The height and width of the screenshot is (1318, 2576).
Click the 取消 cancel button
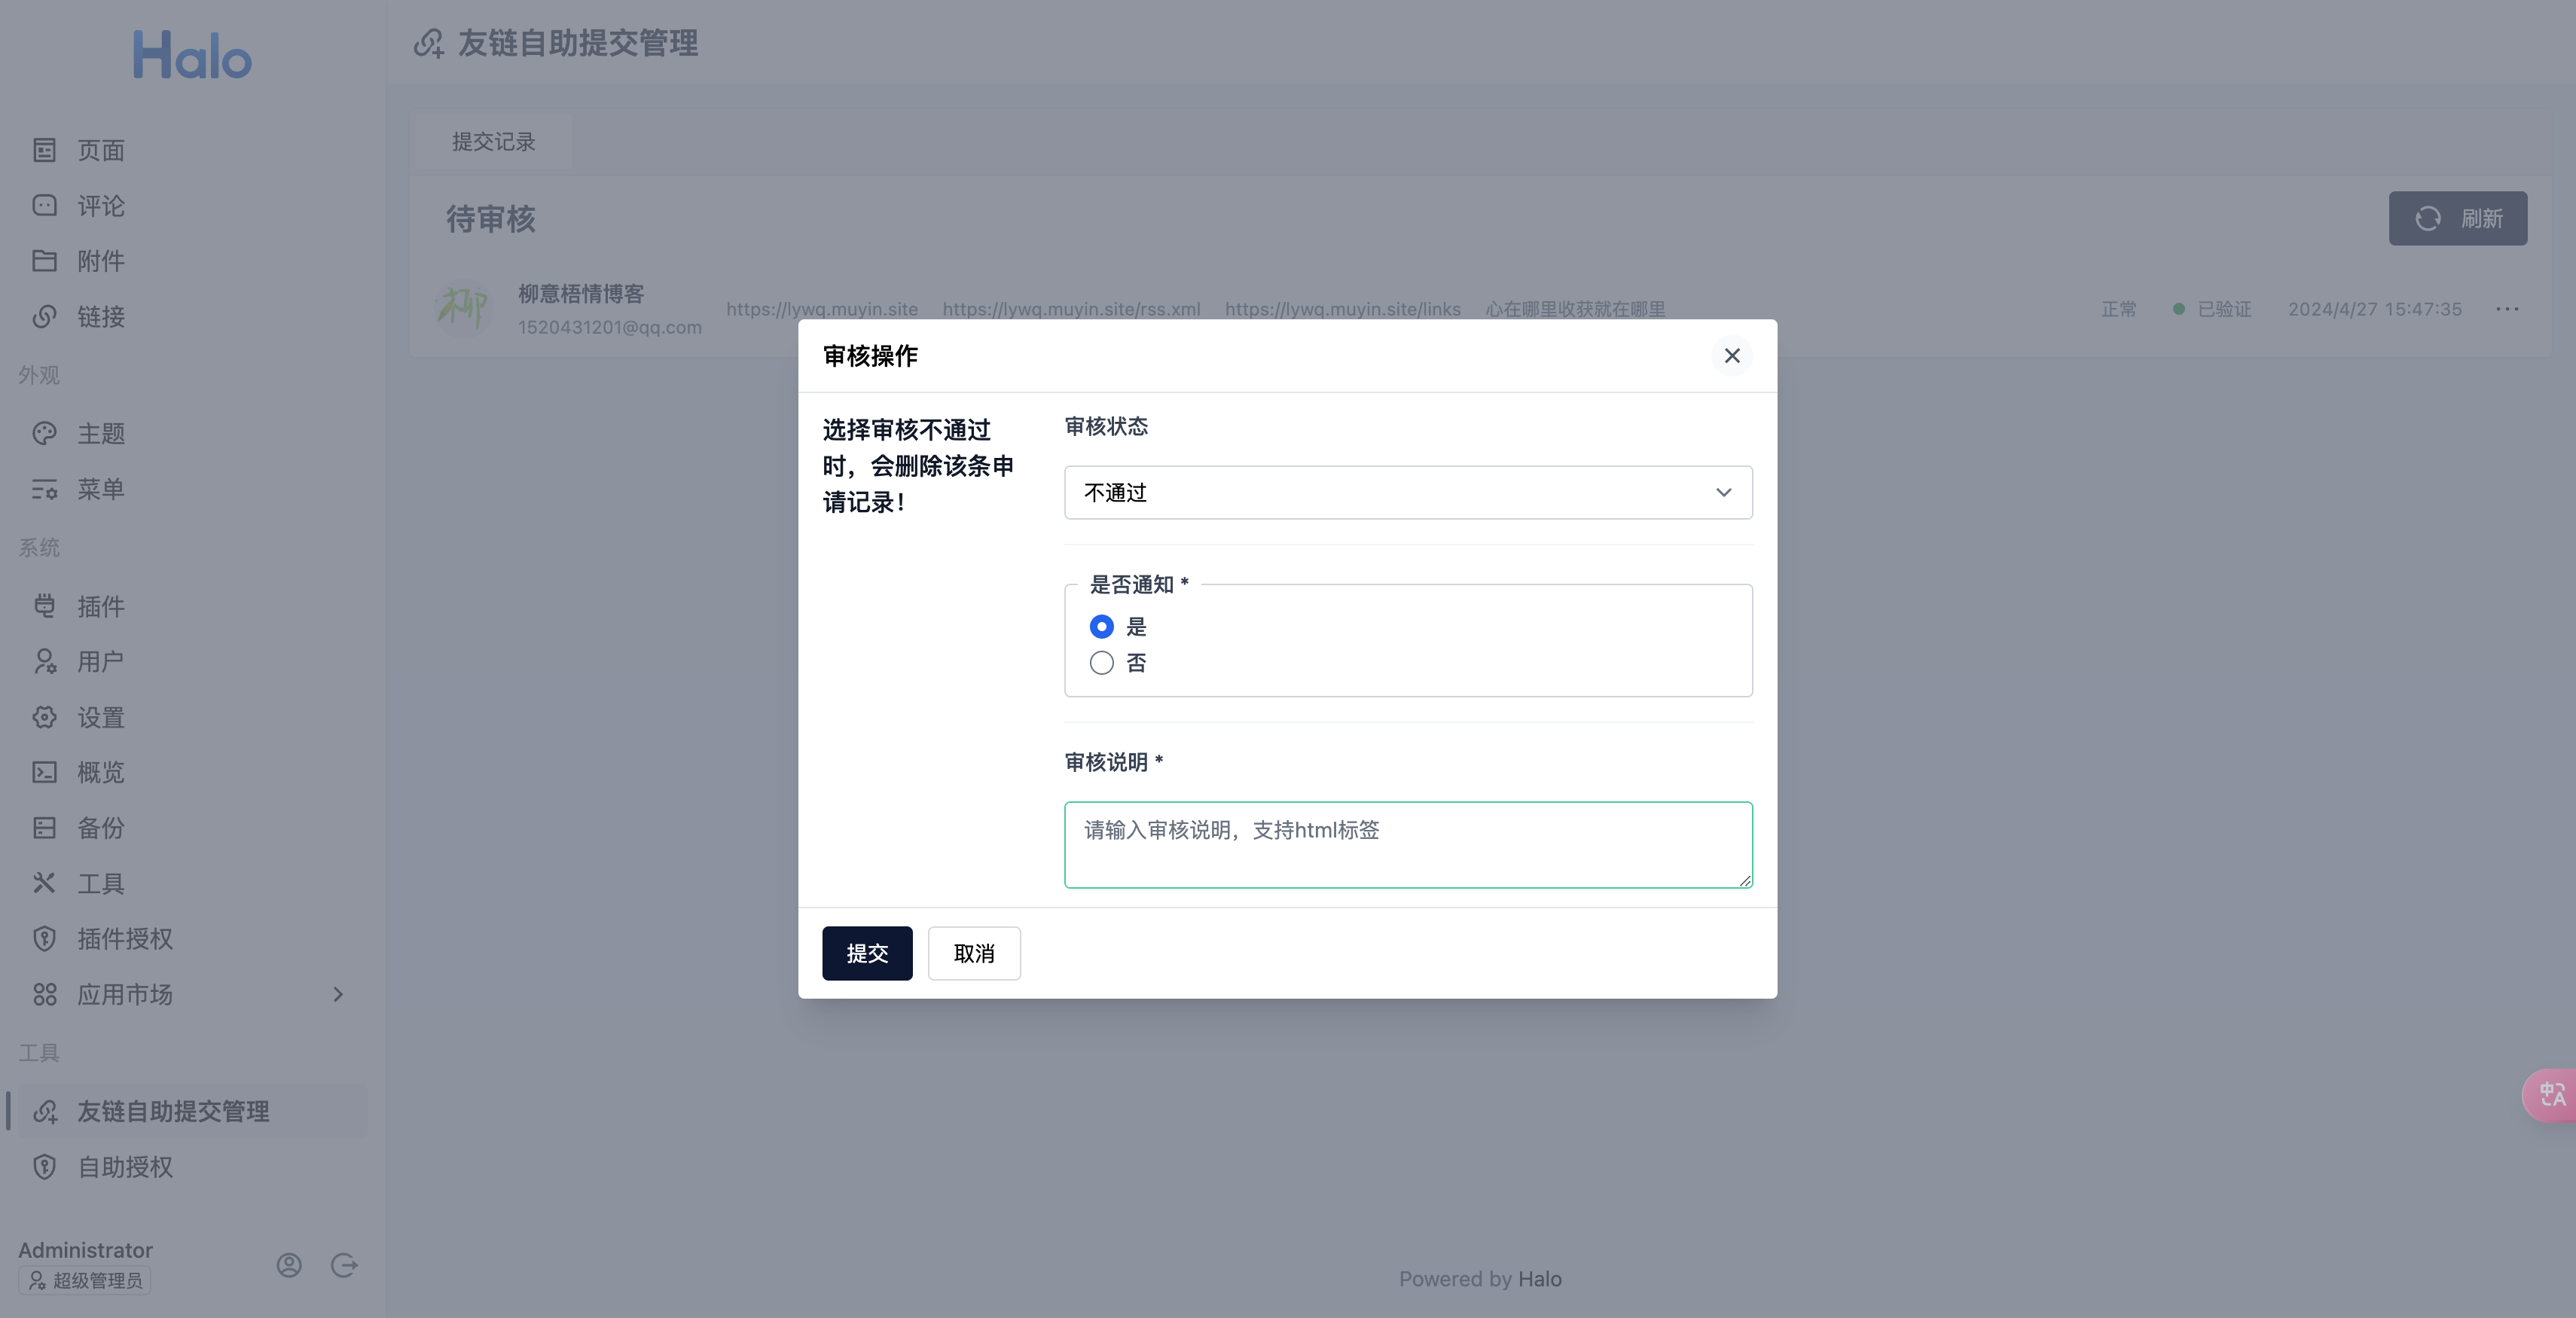(x=974, y=953)
